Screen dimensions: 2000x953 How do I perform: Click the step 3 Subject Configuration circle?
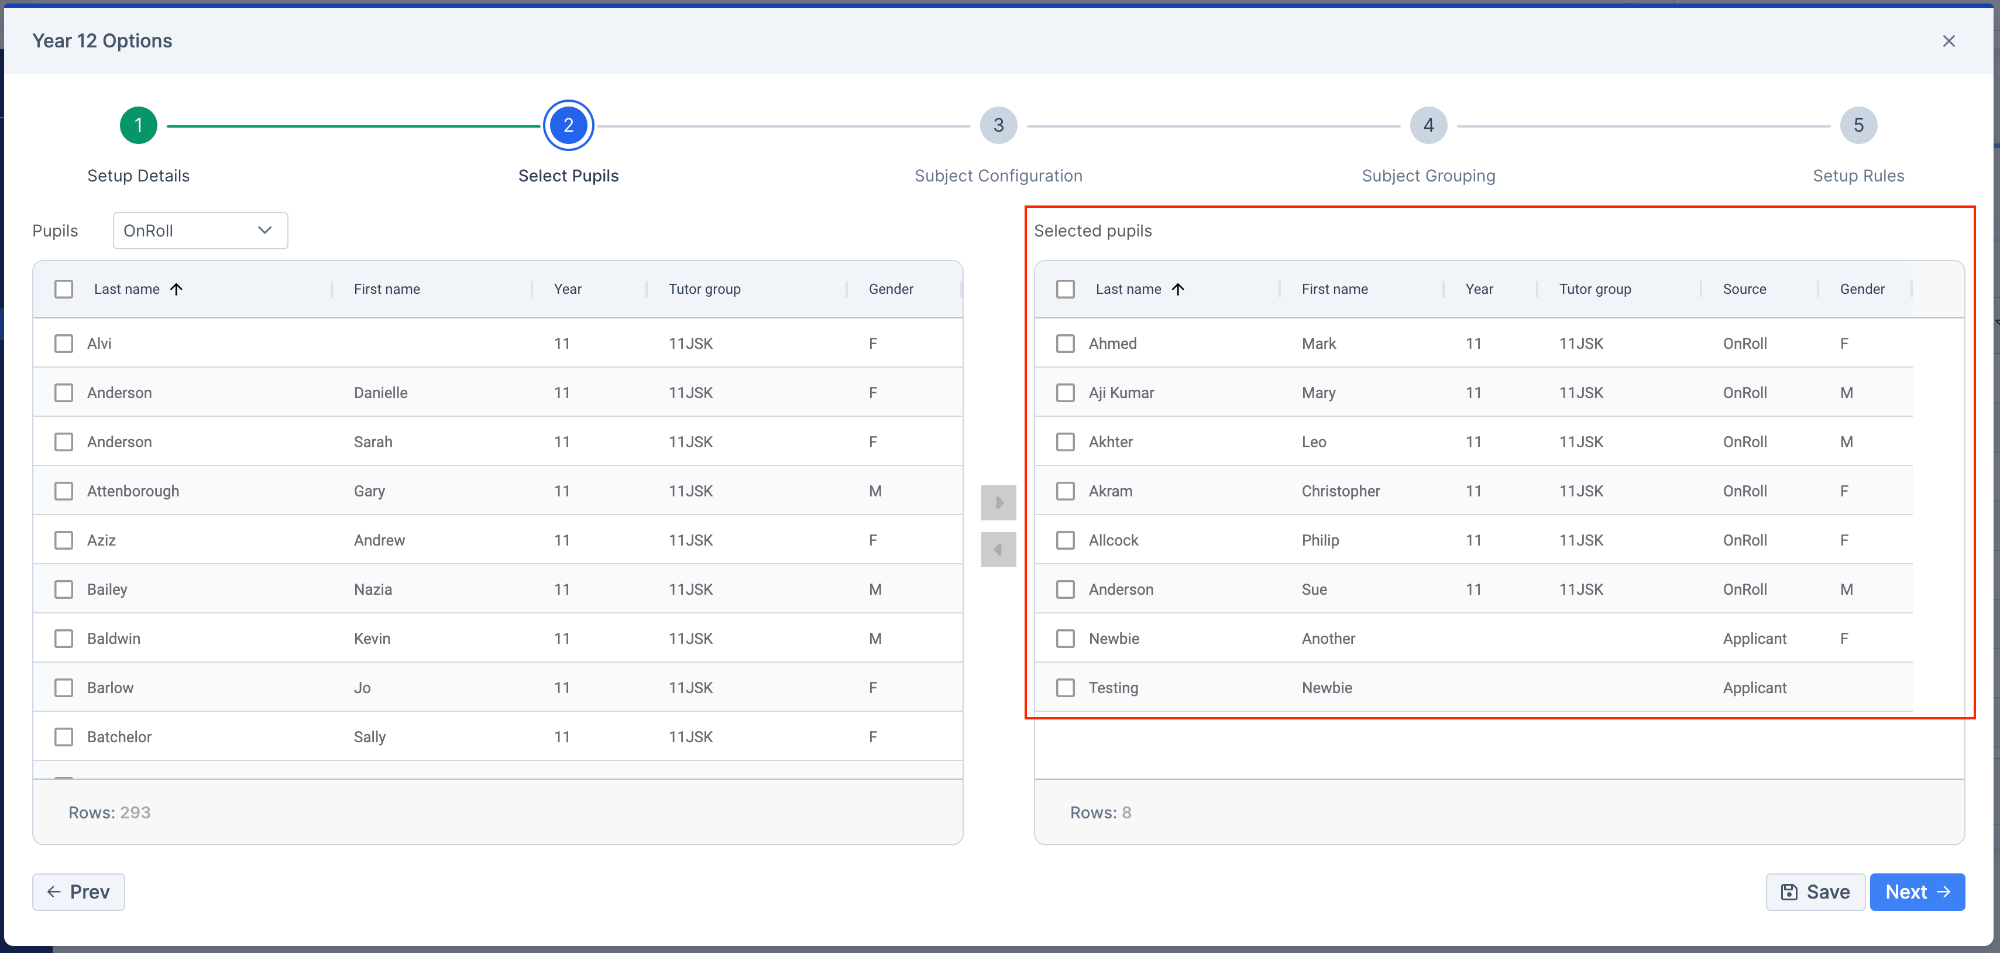click(998, 125)
